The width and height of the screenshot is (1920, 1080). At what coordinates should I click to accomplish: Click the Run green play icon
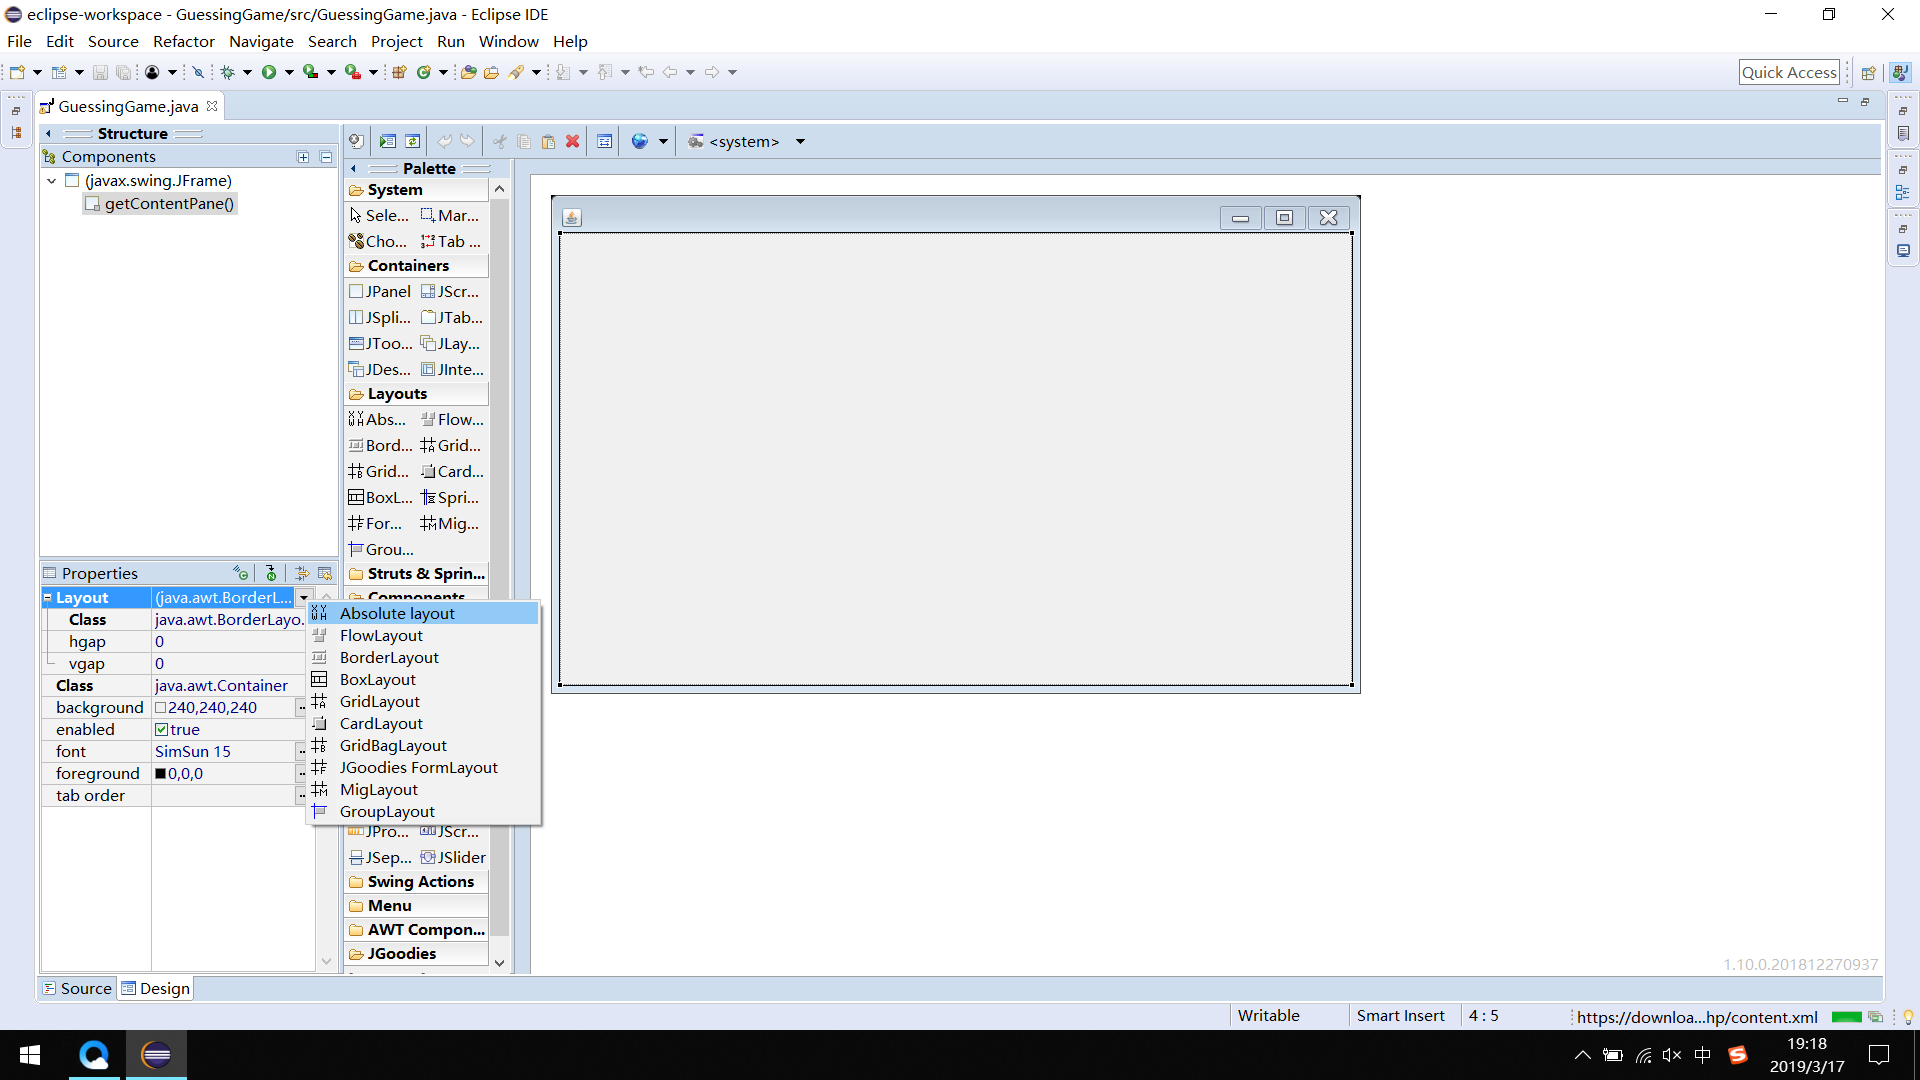pos(269,72)
